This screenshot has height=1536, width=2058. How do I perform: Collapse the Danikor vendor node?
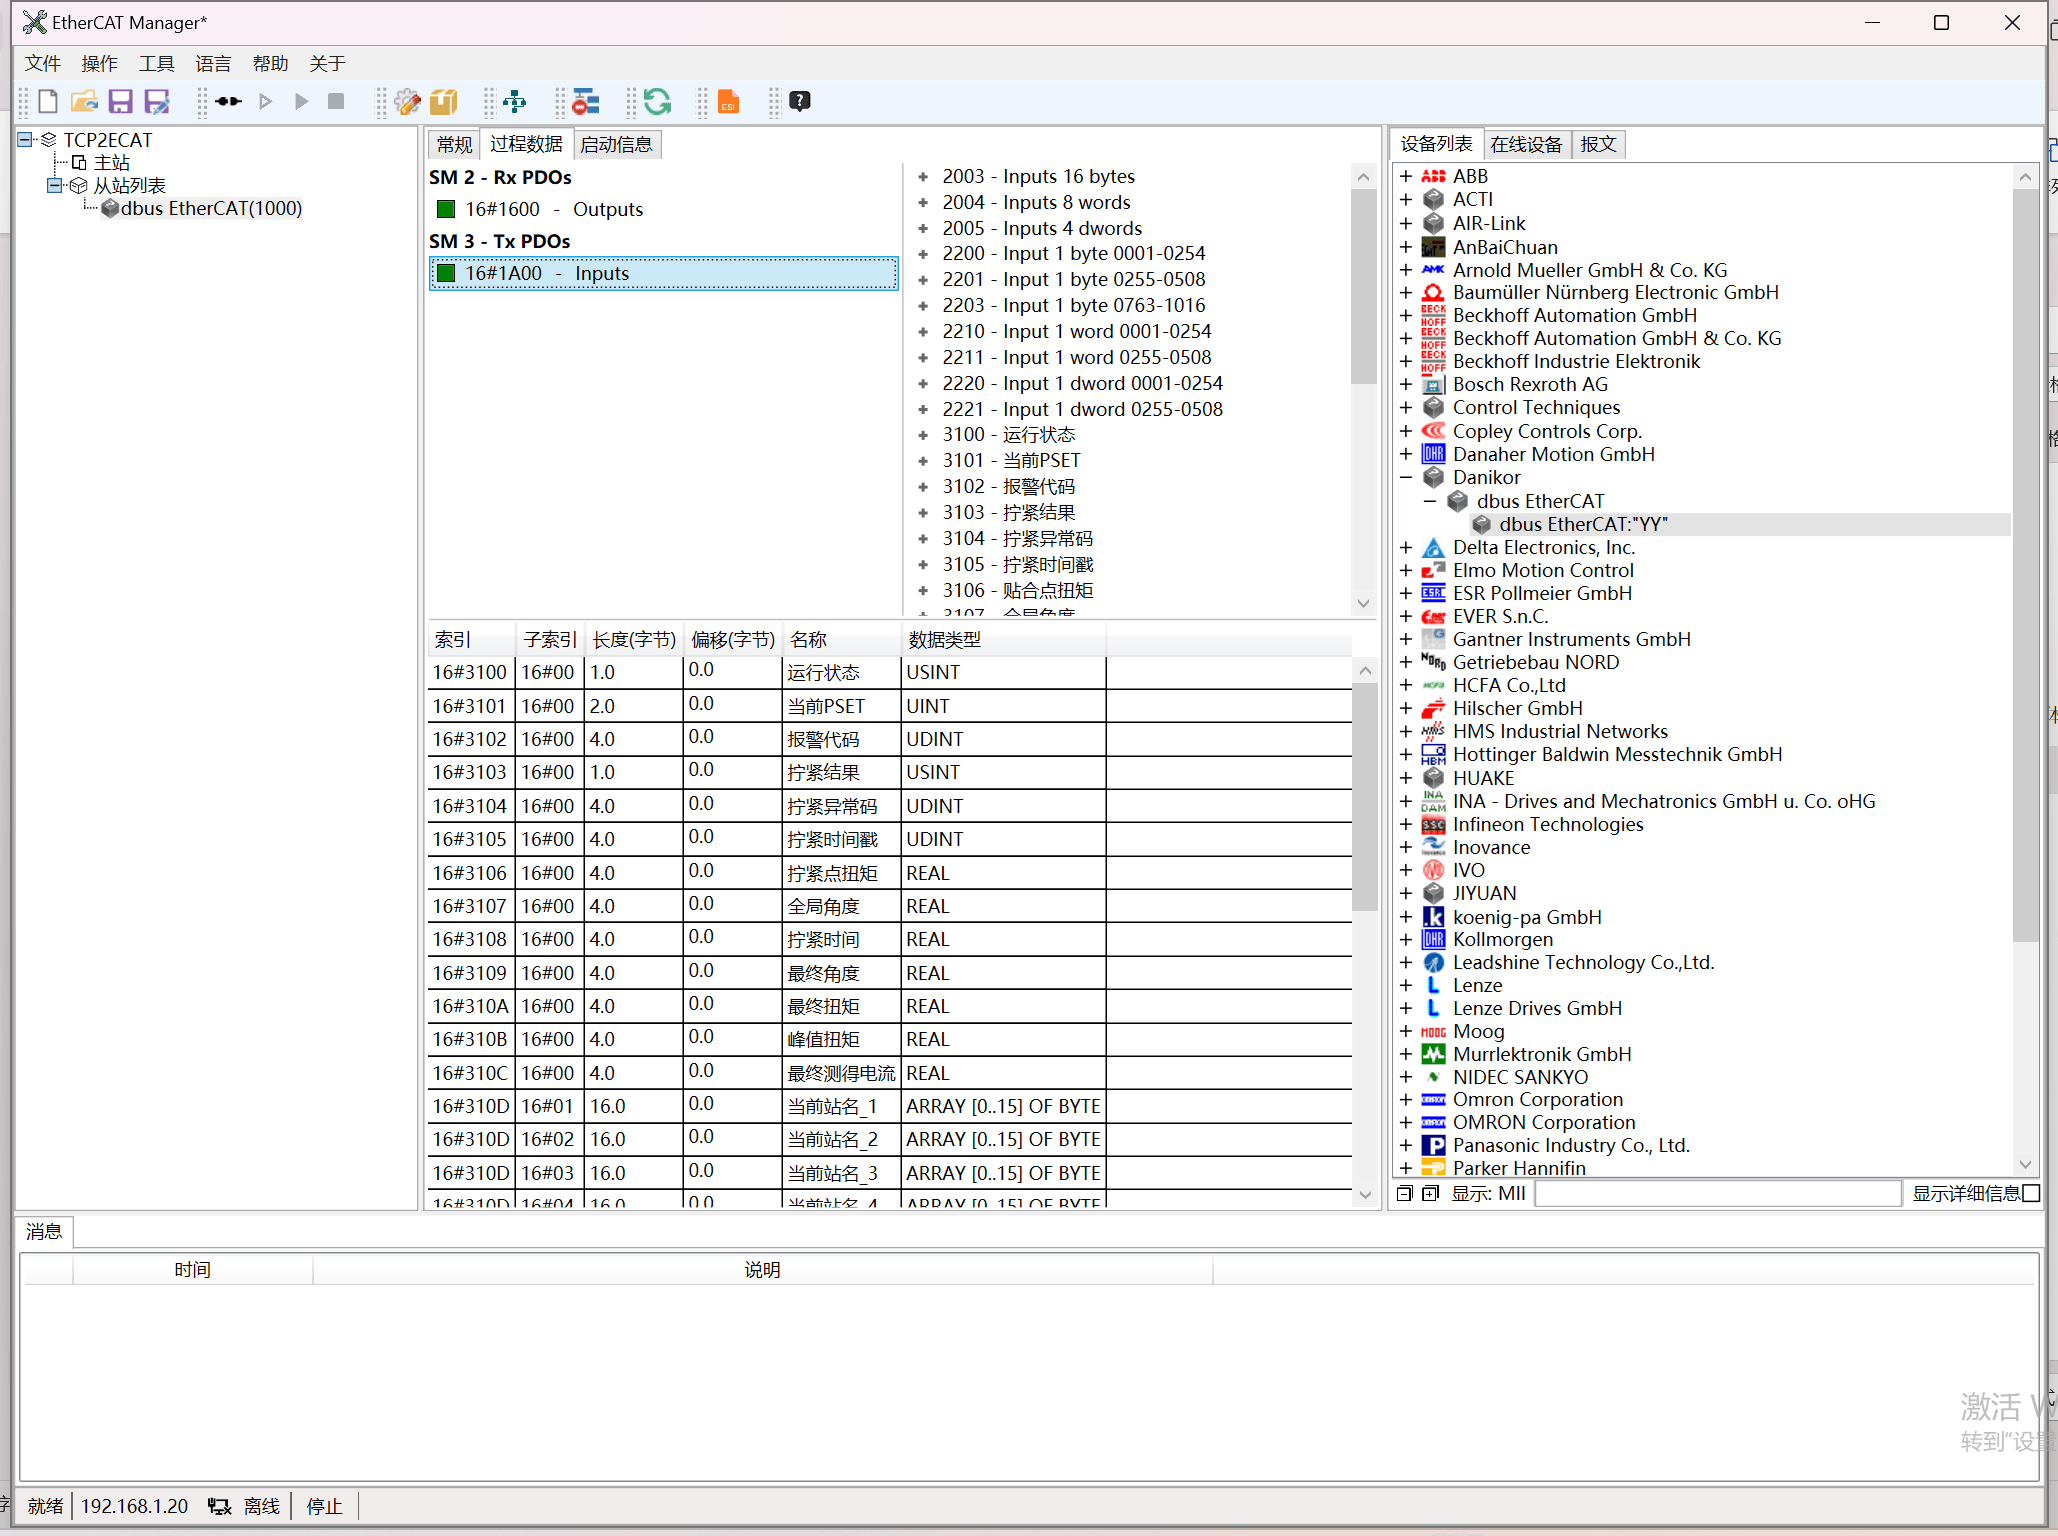[x=1405, y=477]
